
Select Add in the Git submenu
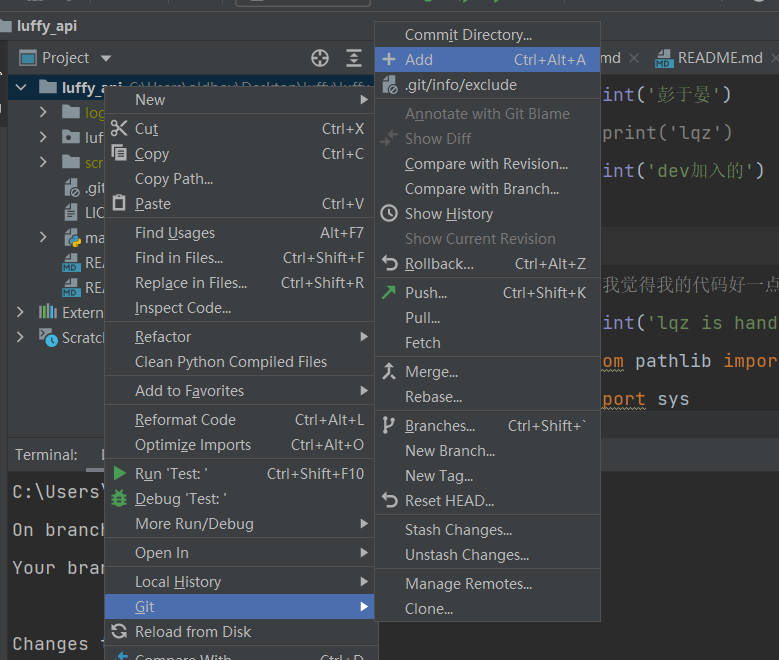pyautogui.click(x=419, y=60)
